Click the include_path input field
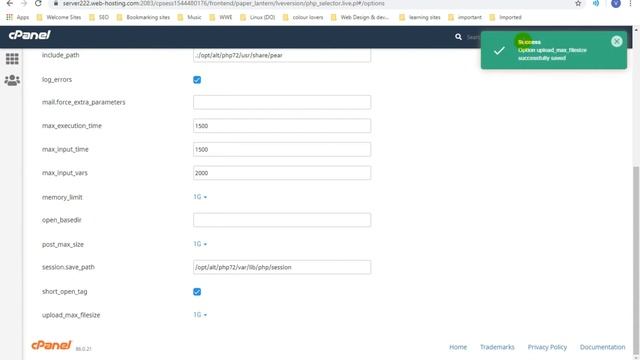Screen dimensions: 640x360 (x=282, y=55)
